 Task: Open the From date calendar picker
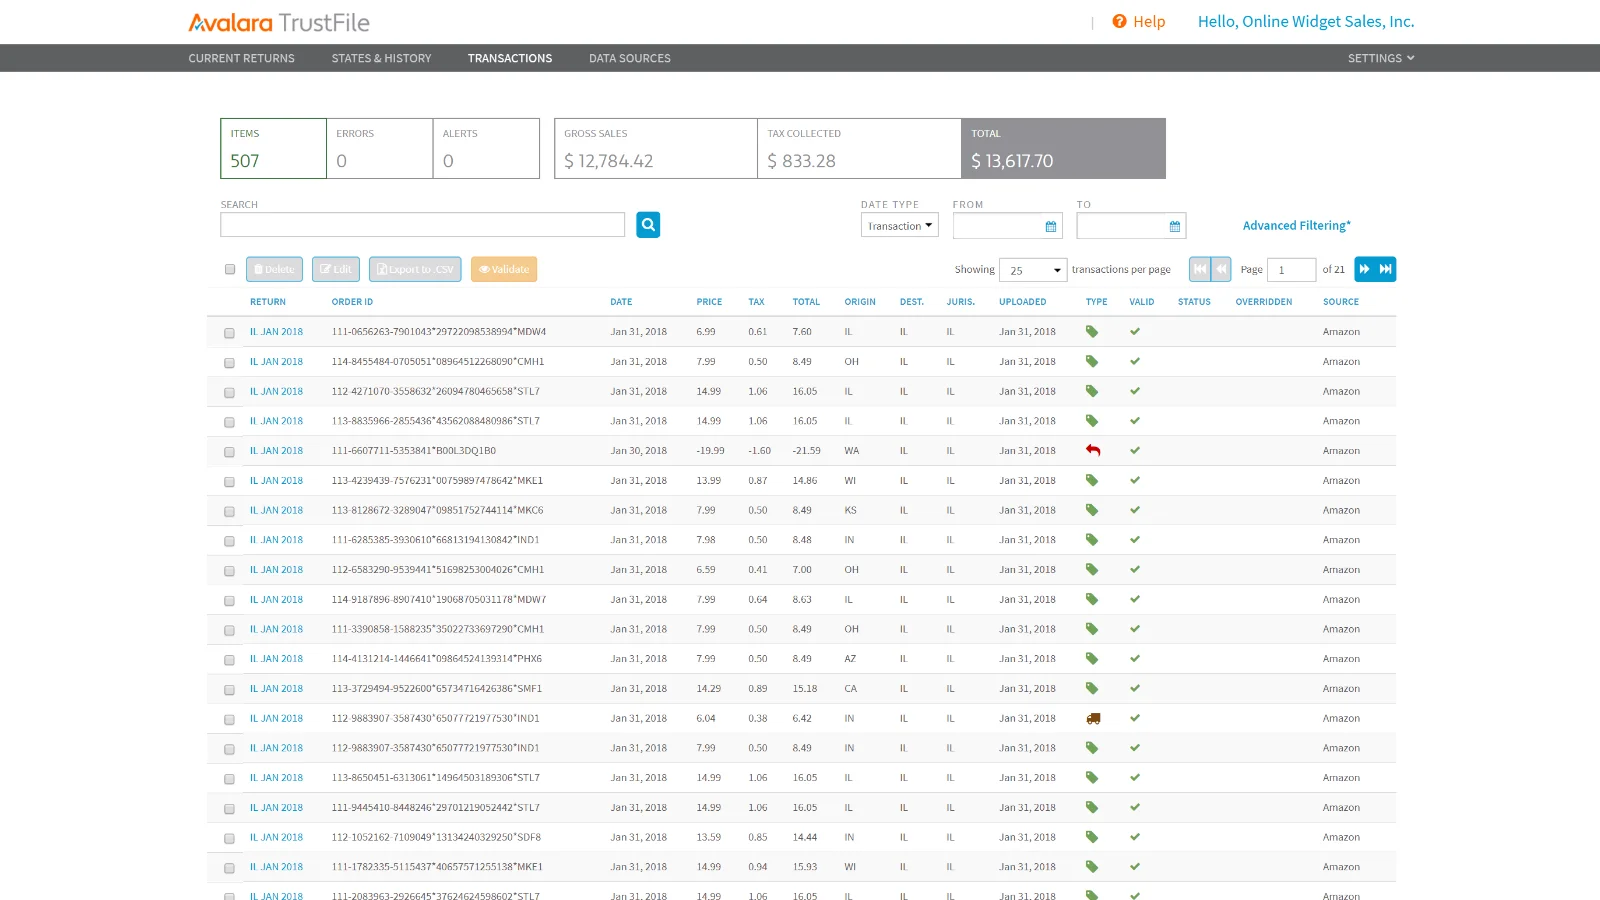coord(1050,225)
